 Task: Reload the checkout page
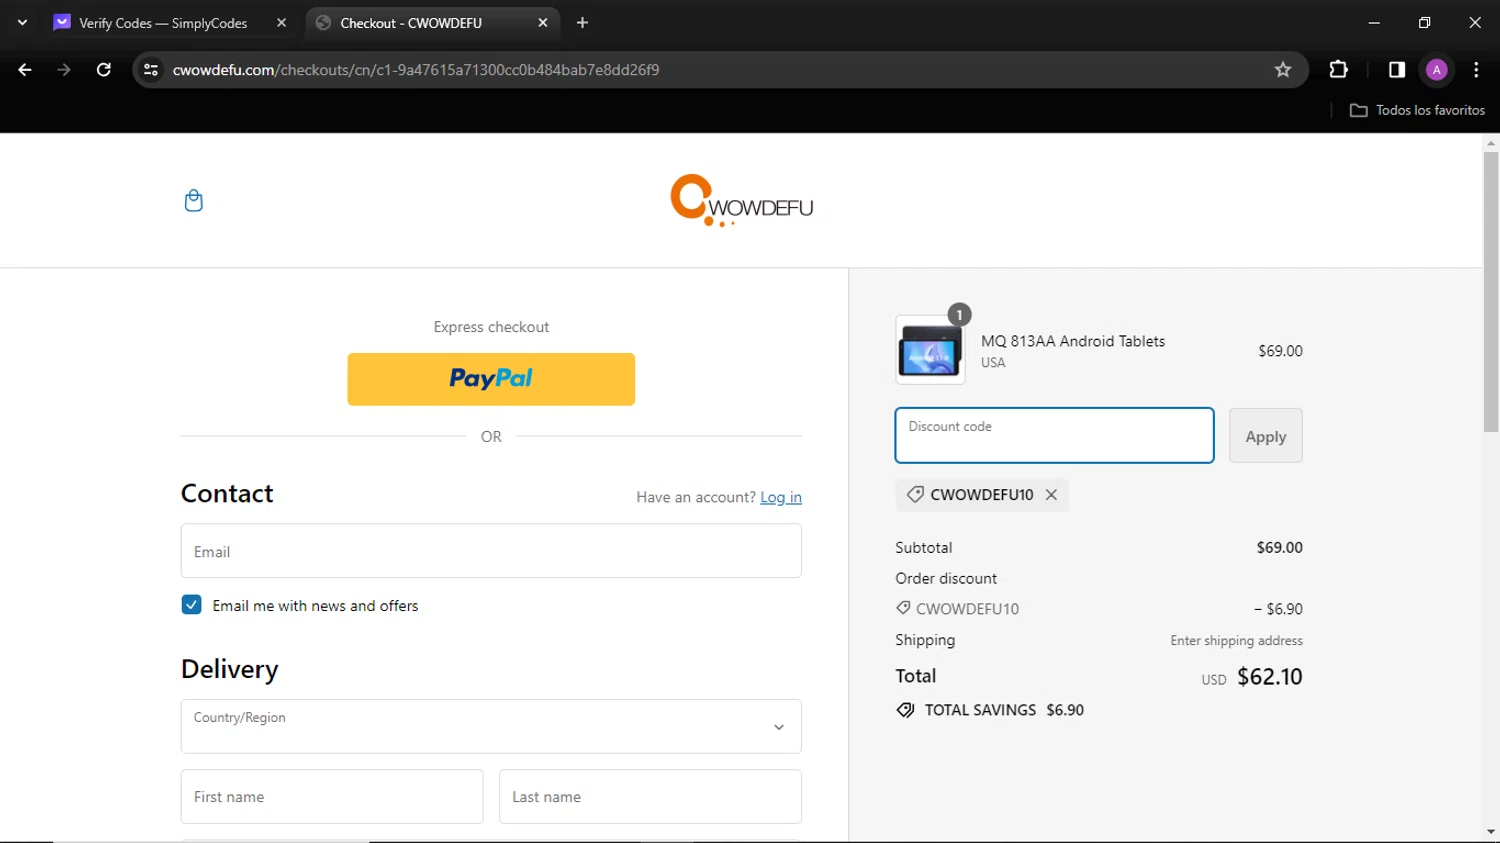[x=103, y=70]
